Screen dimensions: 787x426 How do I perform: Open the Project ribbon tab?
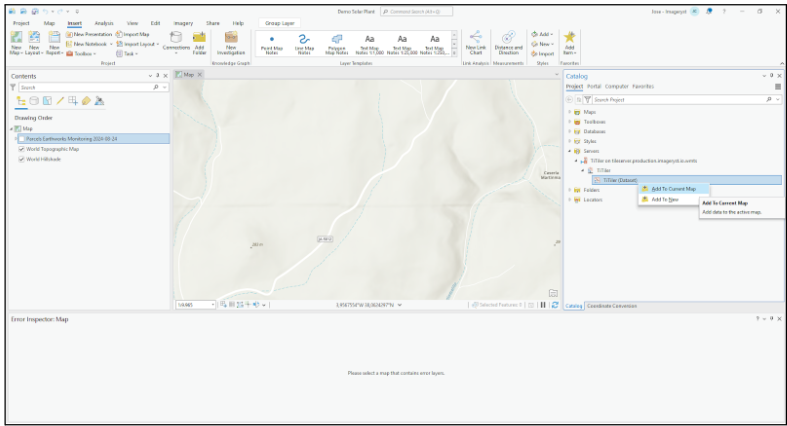[x=21, y=23]
